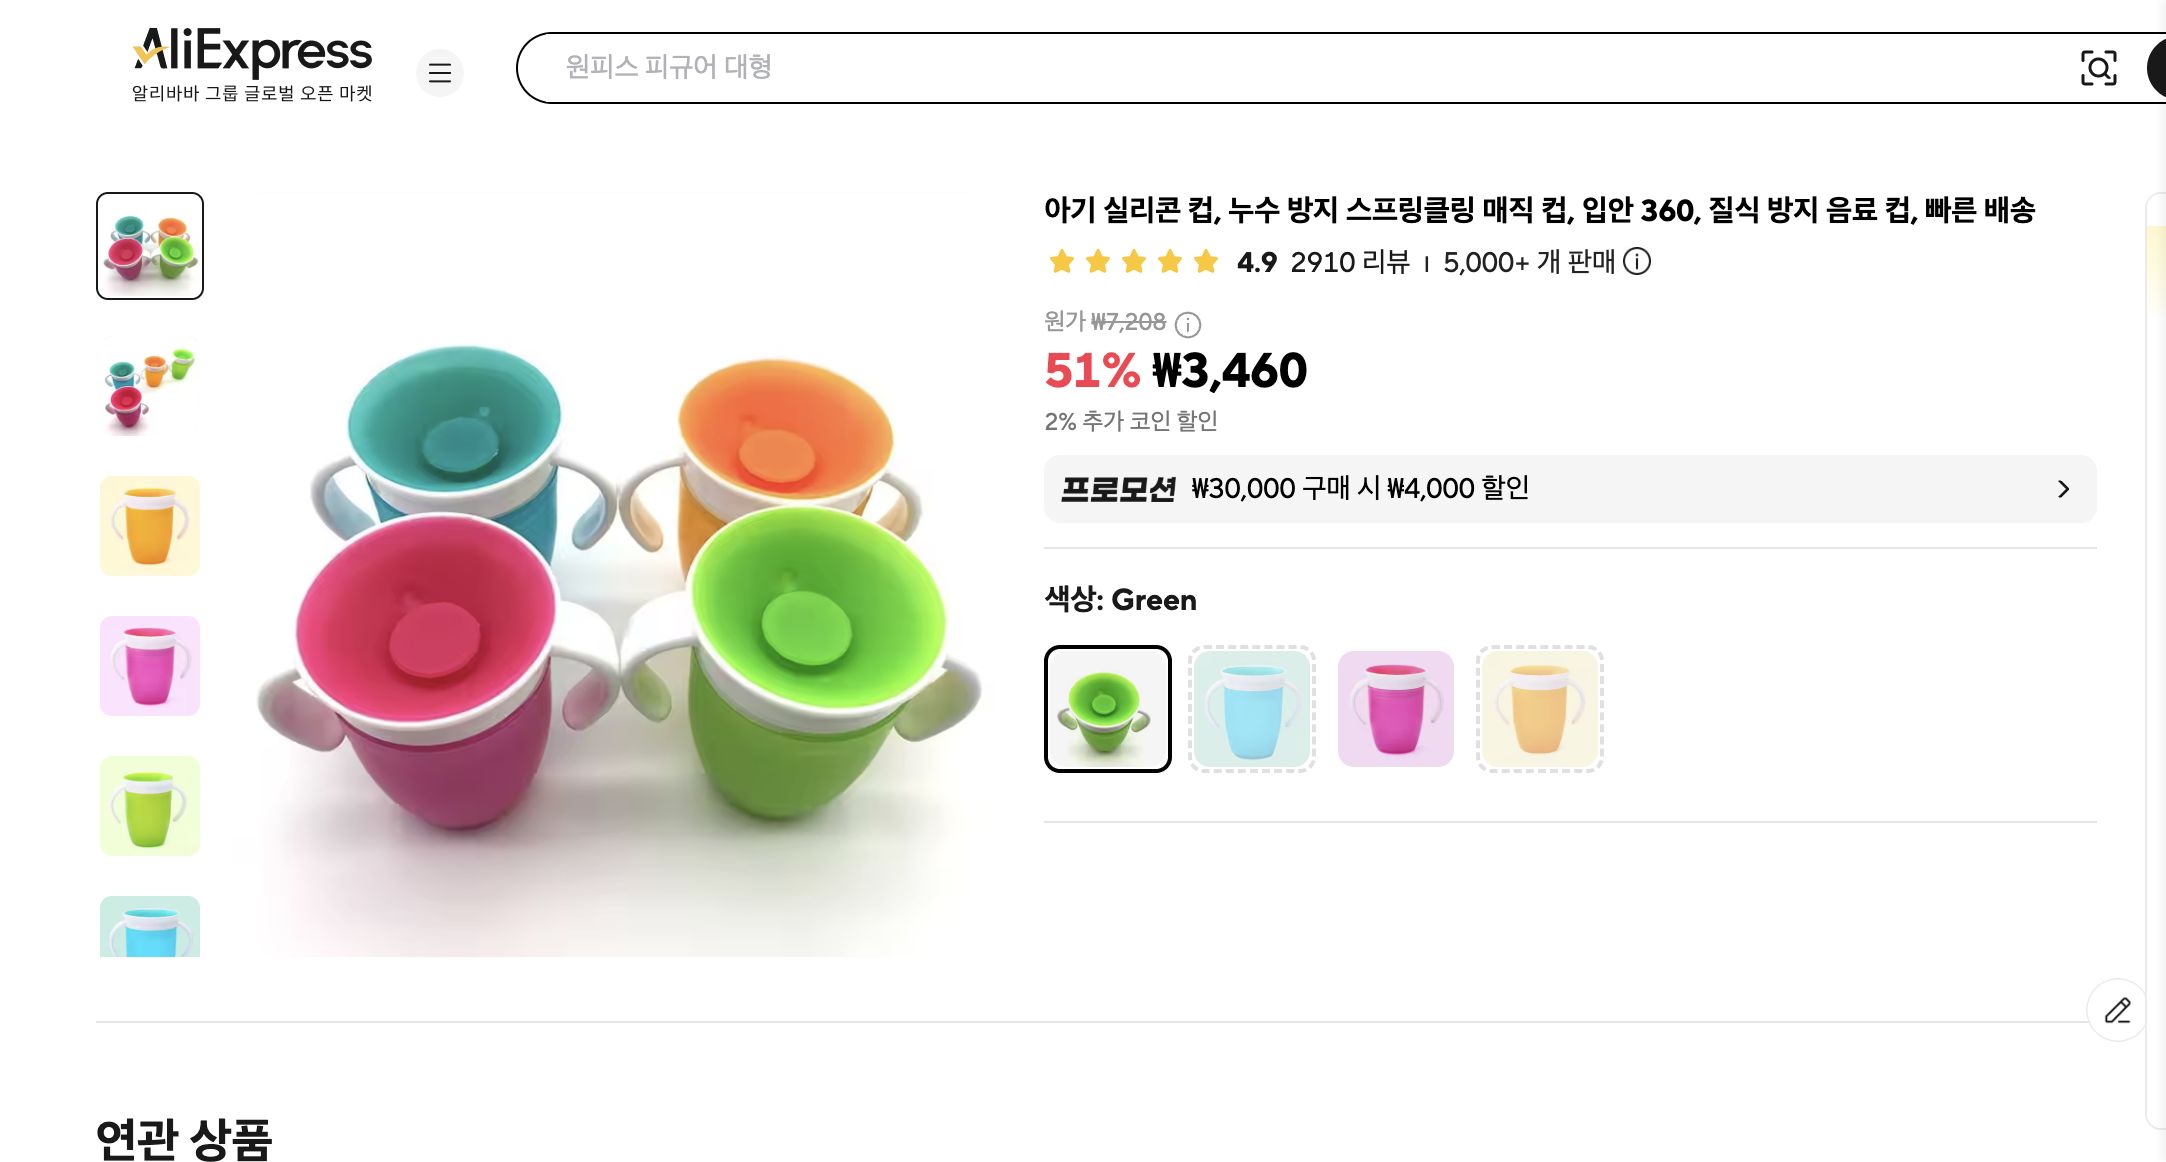This screenshot has width=2166, height=1162.
Task: Select the orange cup gallery thumbnail
Action: pyautogui.click(x=149, y=525)
